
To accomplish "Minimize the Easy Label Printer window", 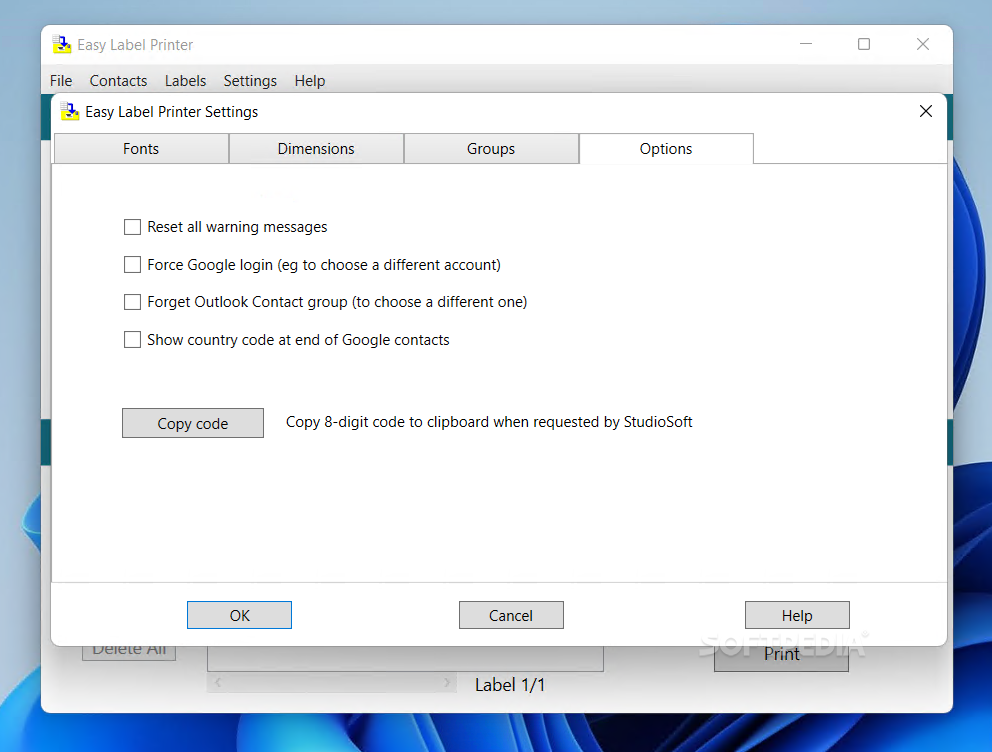I will coord(806,44).
